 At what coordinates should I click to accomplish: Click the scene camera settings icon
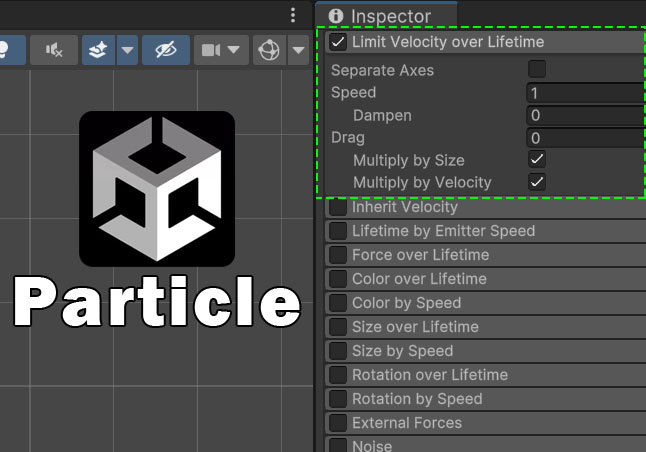(211, 50)
